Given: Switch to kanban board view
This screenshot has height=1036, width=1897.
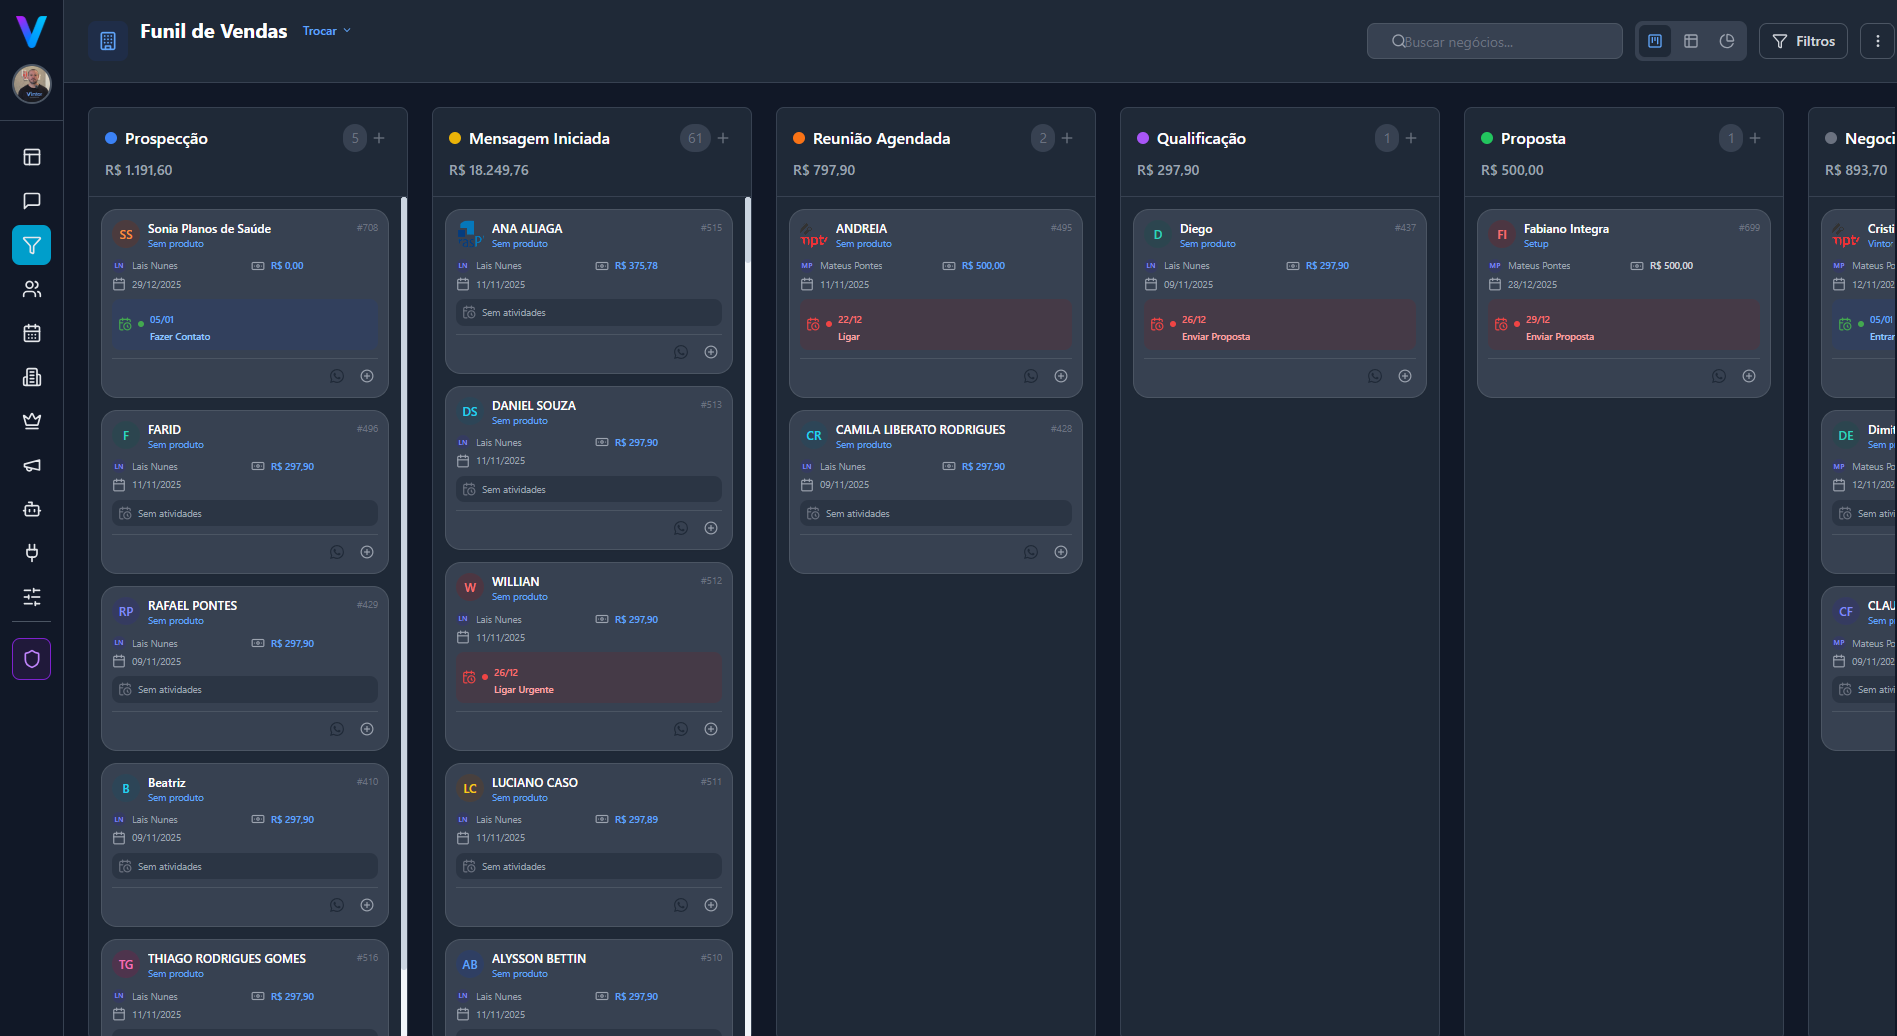Looking at the screenshot, I should click(x=1655, y=41).
